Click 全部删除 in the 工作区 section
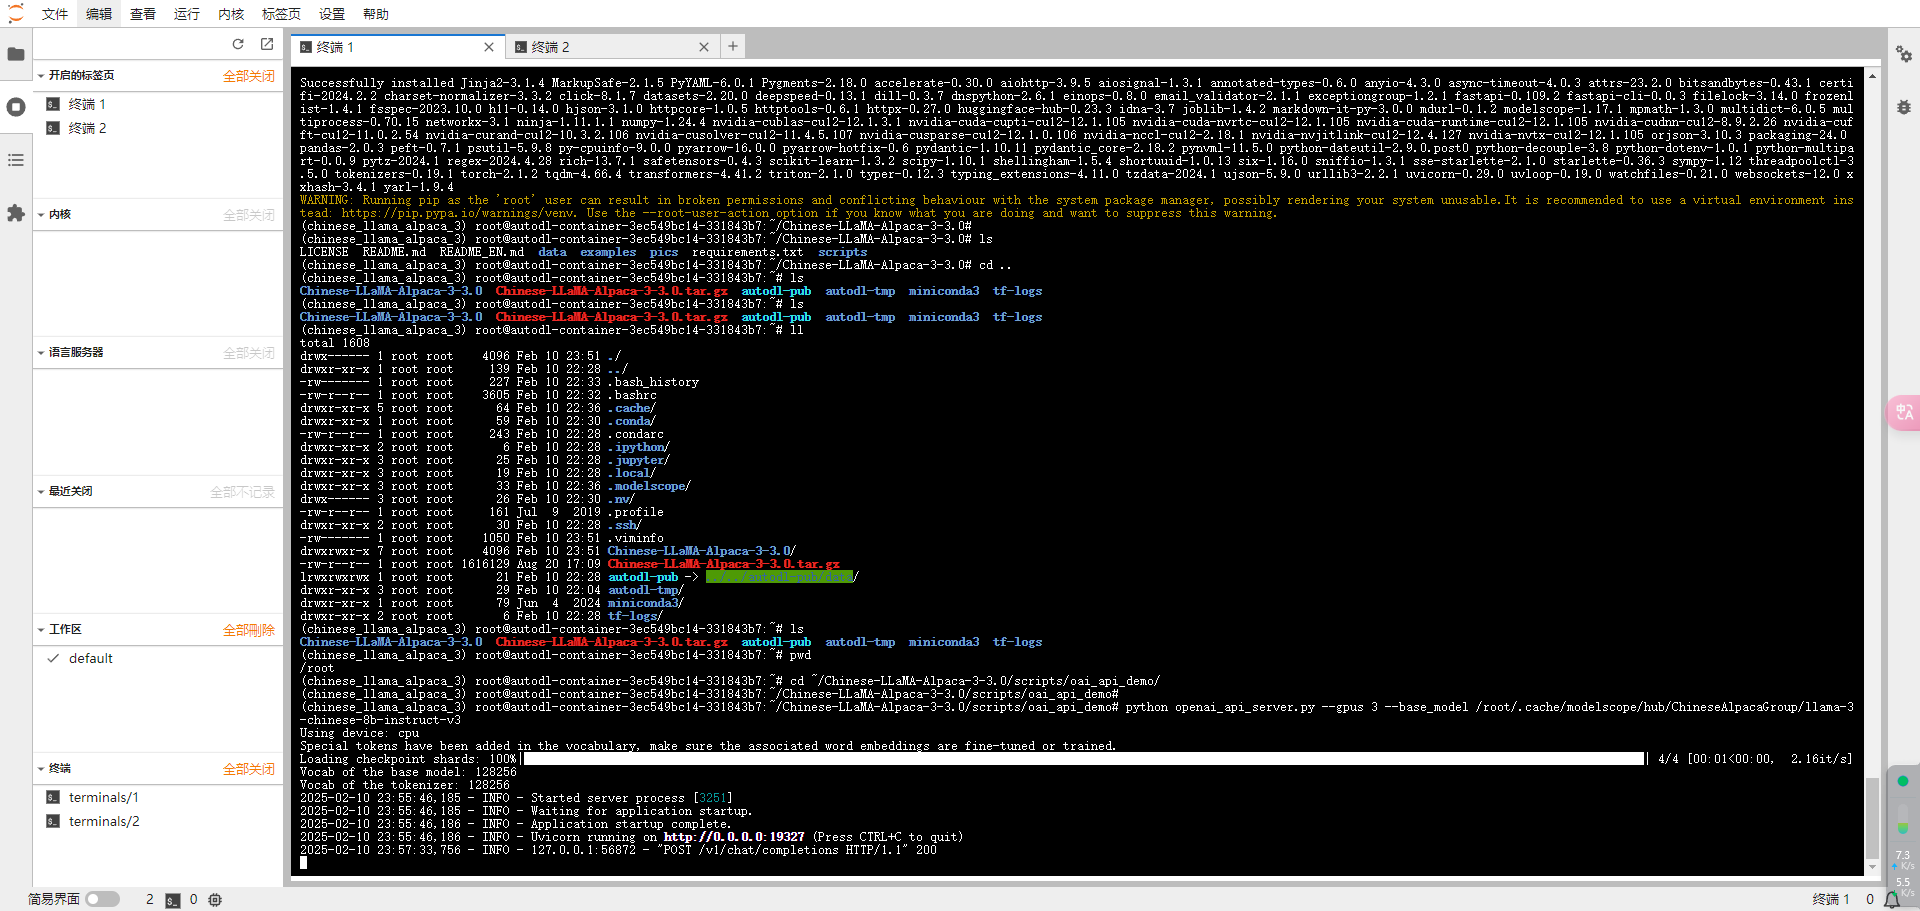 (248, 630)
